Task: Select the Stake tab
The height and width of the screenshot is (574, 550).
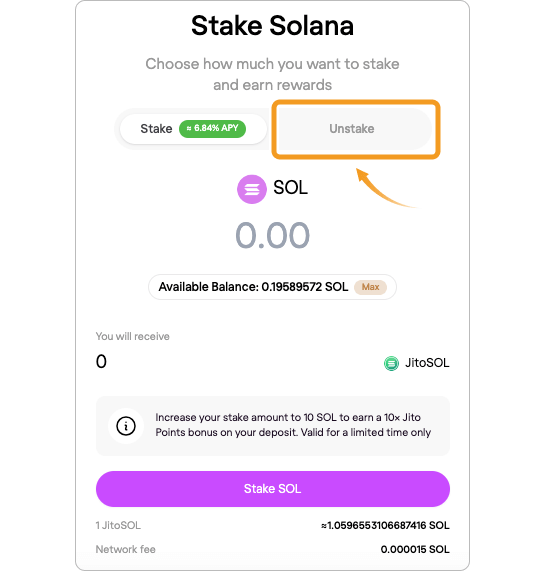Action: point(193,129)
